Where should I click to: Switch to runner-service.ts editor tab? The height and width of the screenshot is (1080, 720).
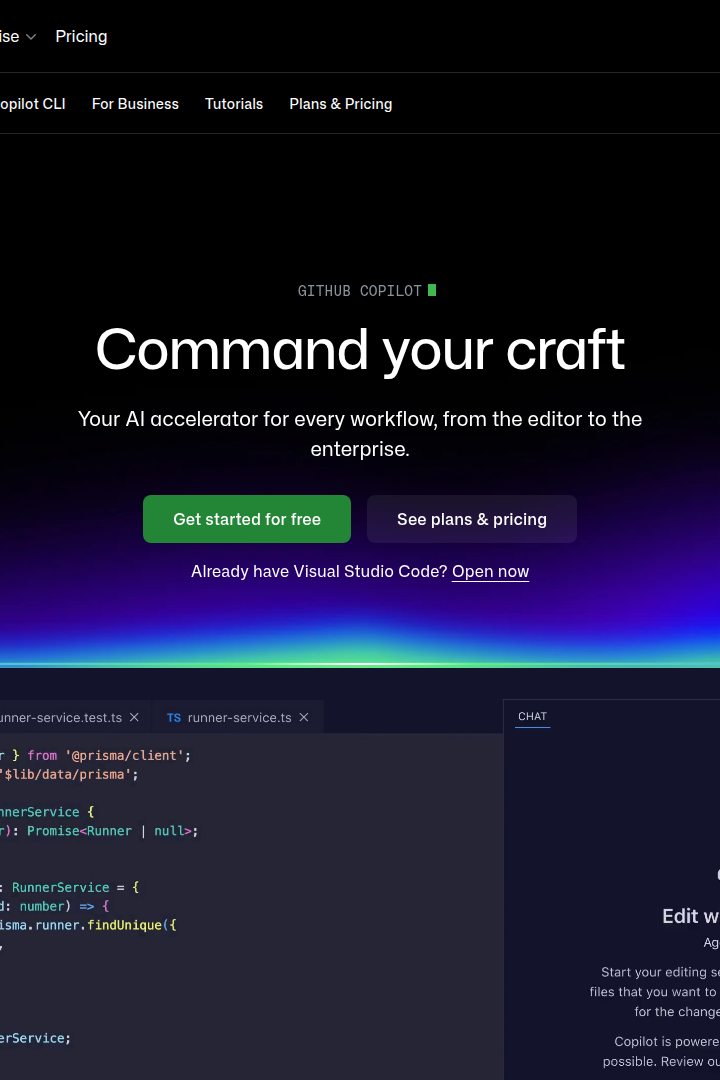(x=238, y=717)
